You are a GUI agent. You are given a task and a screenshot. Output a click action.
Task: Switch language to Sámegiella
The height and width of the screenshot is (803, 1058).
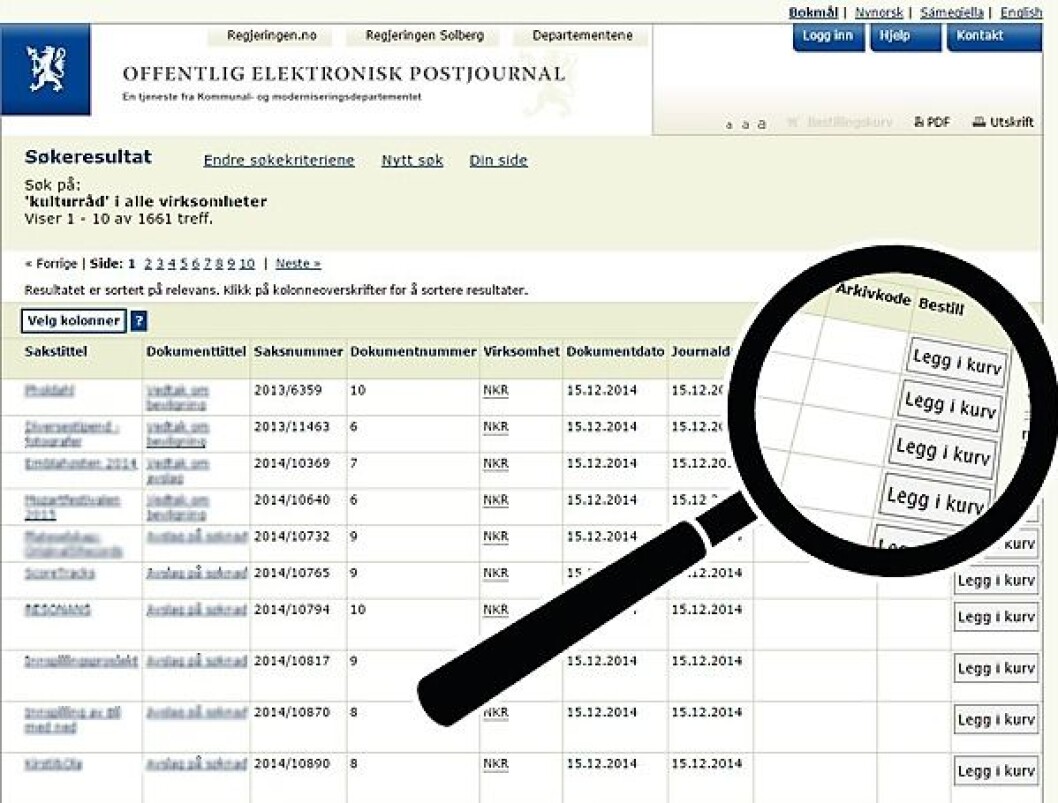click(x=951, y=13)
